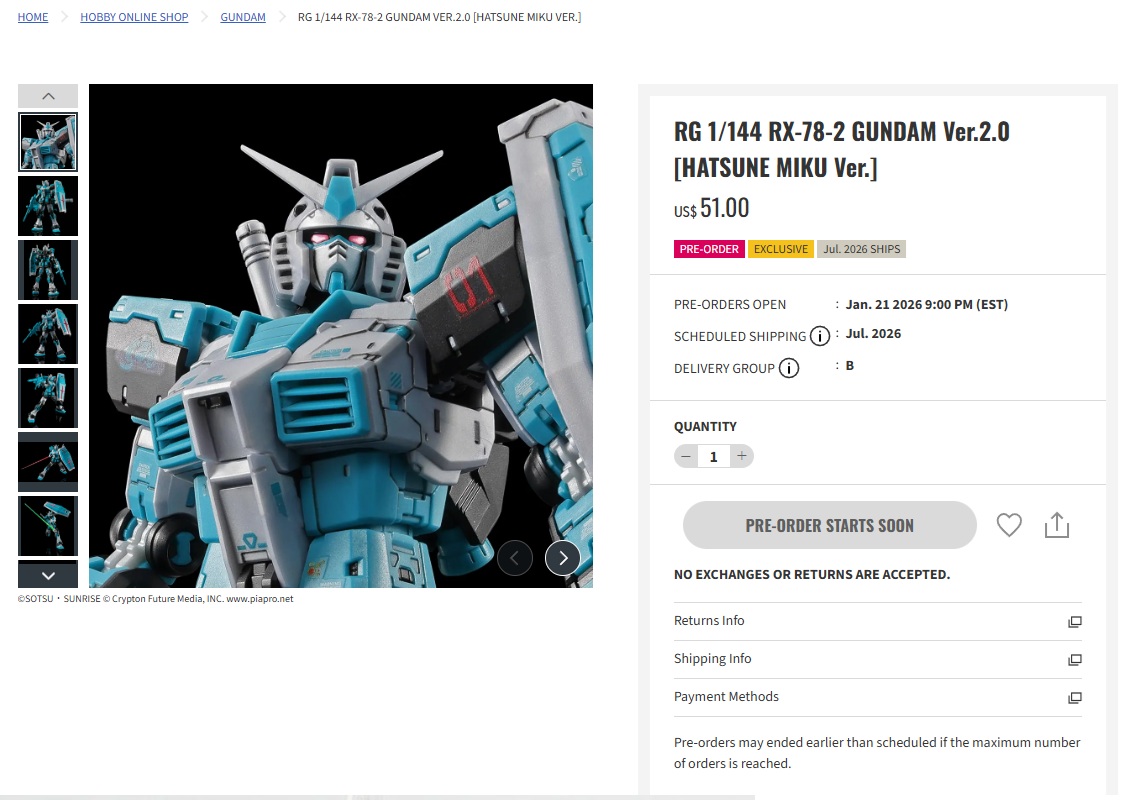Open Delivery Group info icon
The height and width of the screenshot is (800, 1131).
[789, 368]
